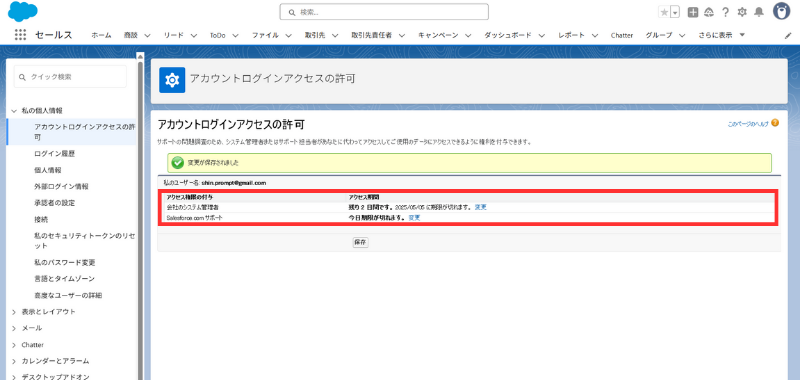Open the 商談 tab
This screenshot has width=800, height=380.
[131, 35]
